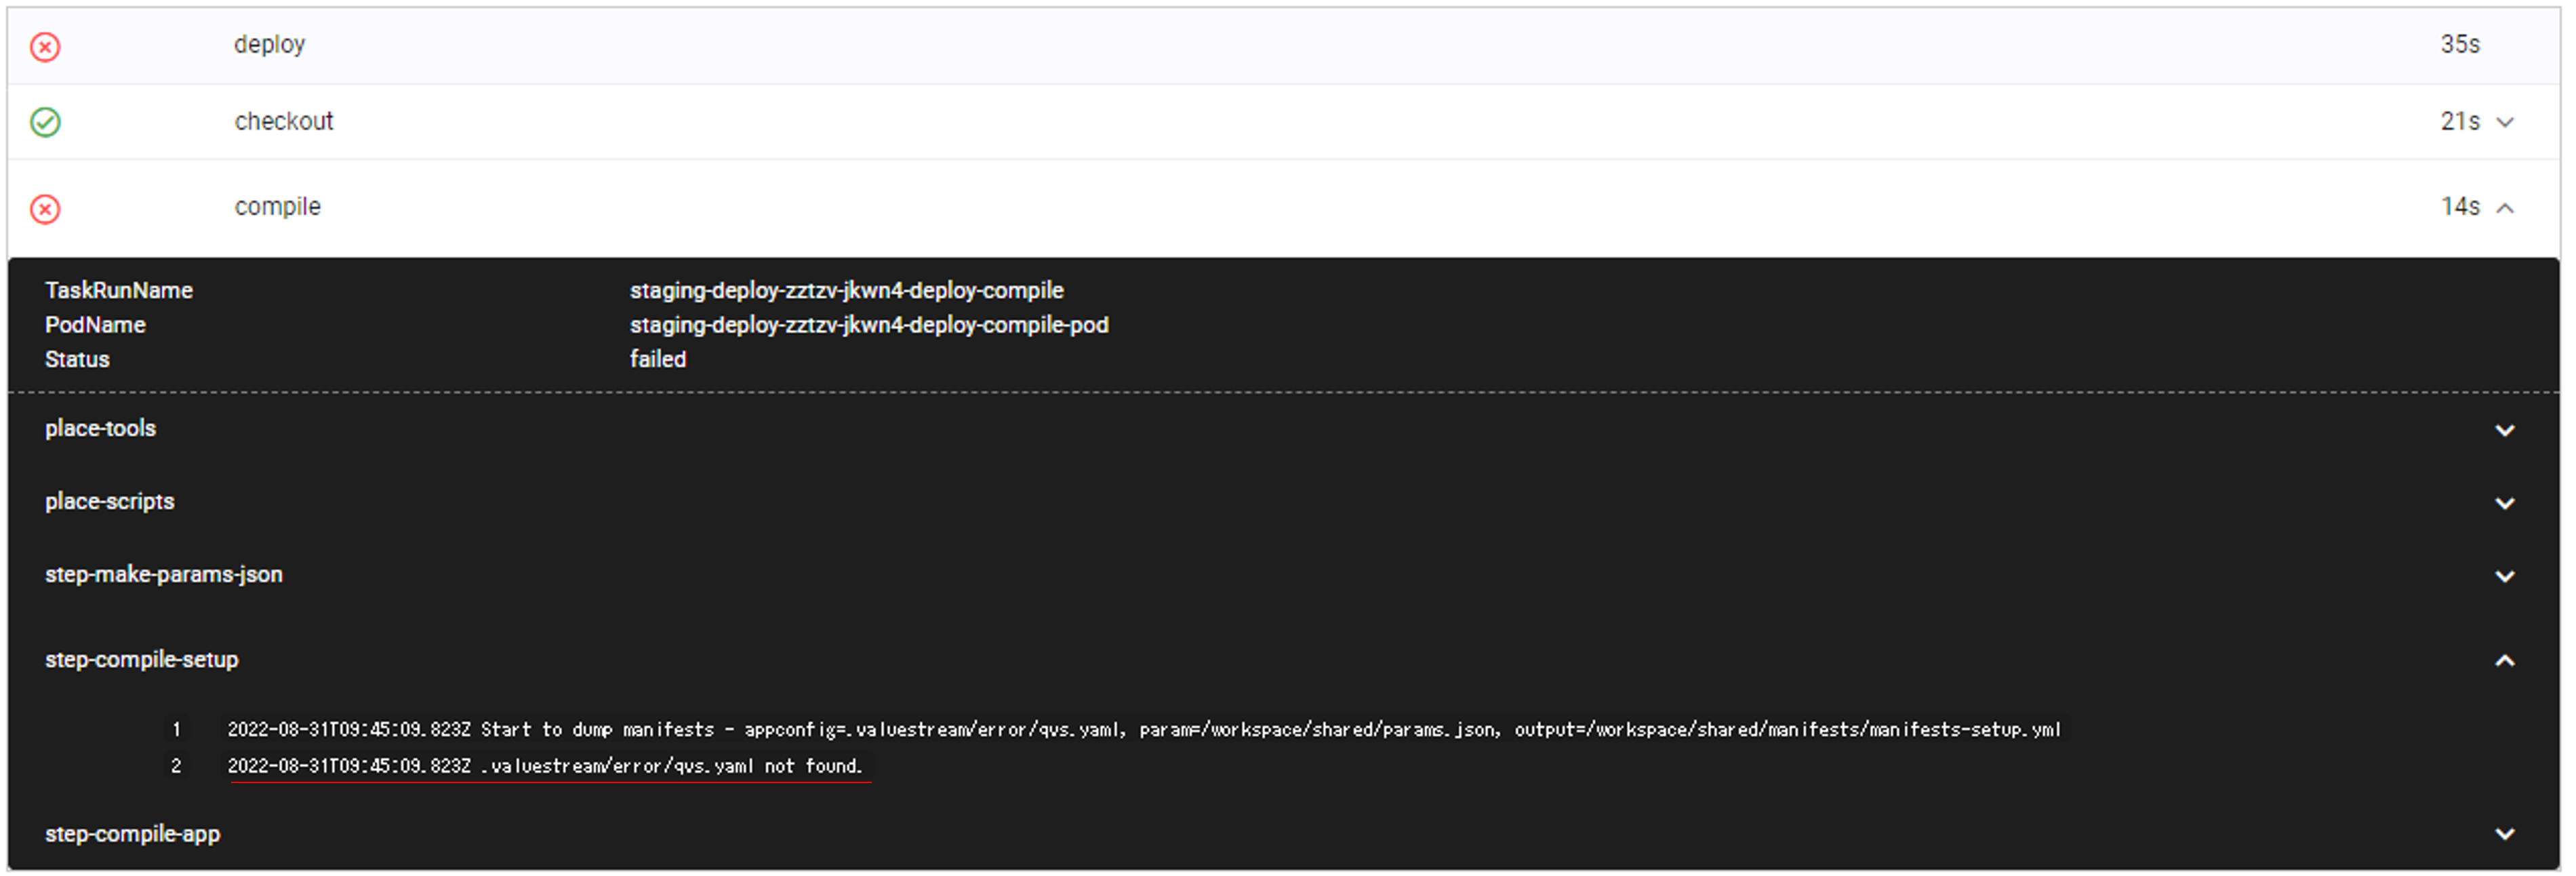Click the red failed icon beside compile

click(x=45, y=209)
